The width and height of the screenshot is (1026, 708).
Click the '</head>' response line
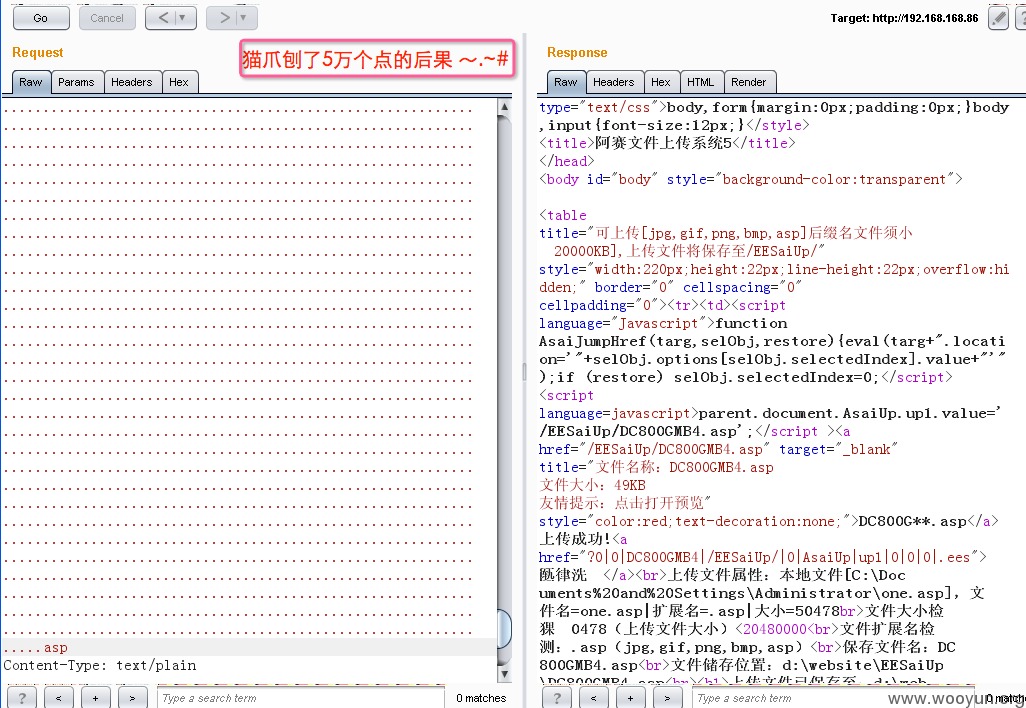tap(567, 161)
